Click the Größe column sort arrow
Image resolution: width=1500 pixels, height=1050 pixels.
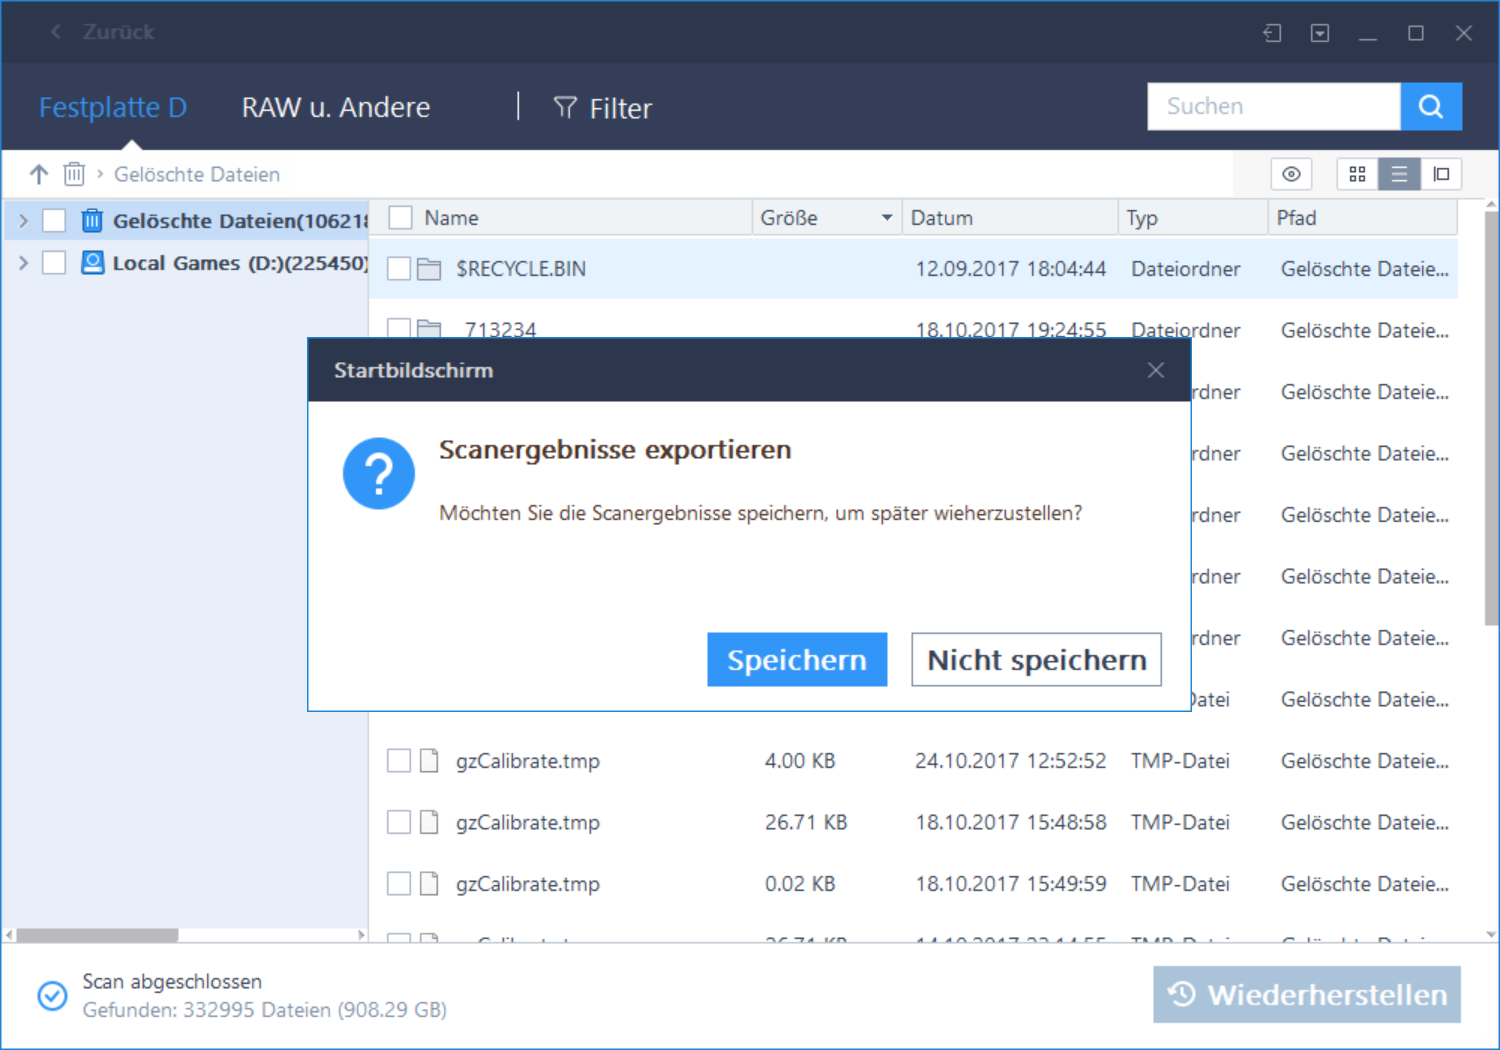[886, 218]
